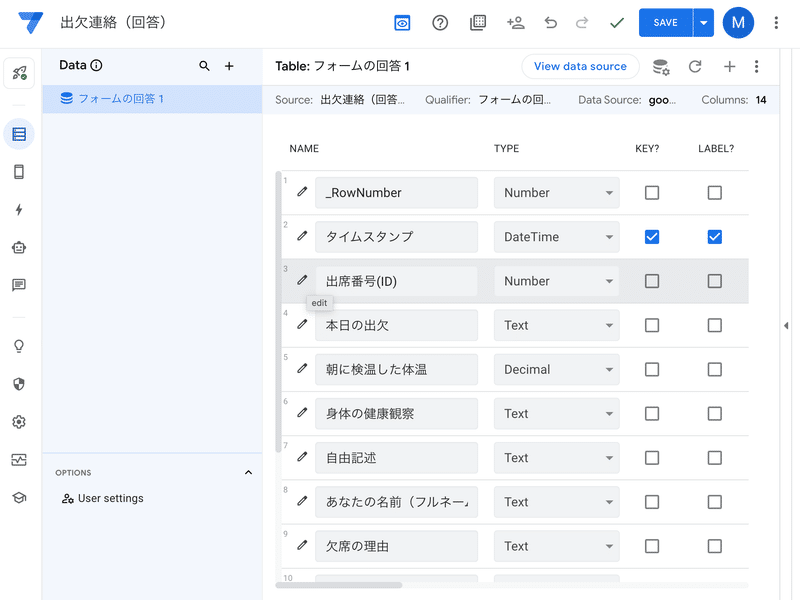Viewport: 800px width, 600px height.
Task: Open the top-right more options menu
Action: tap(776, 22)
